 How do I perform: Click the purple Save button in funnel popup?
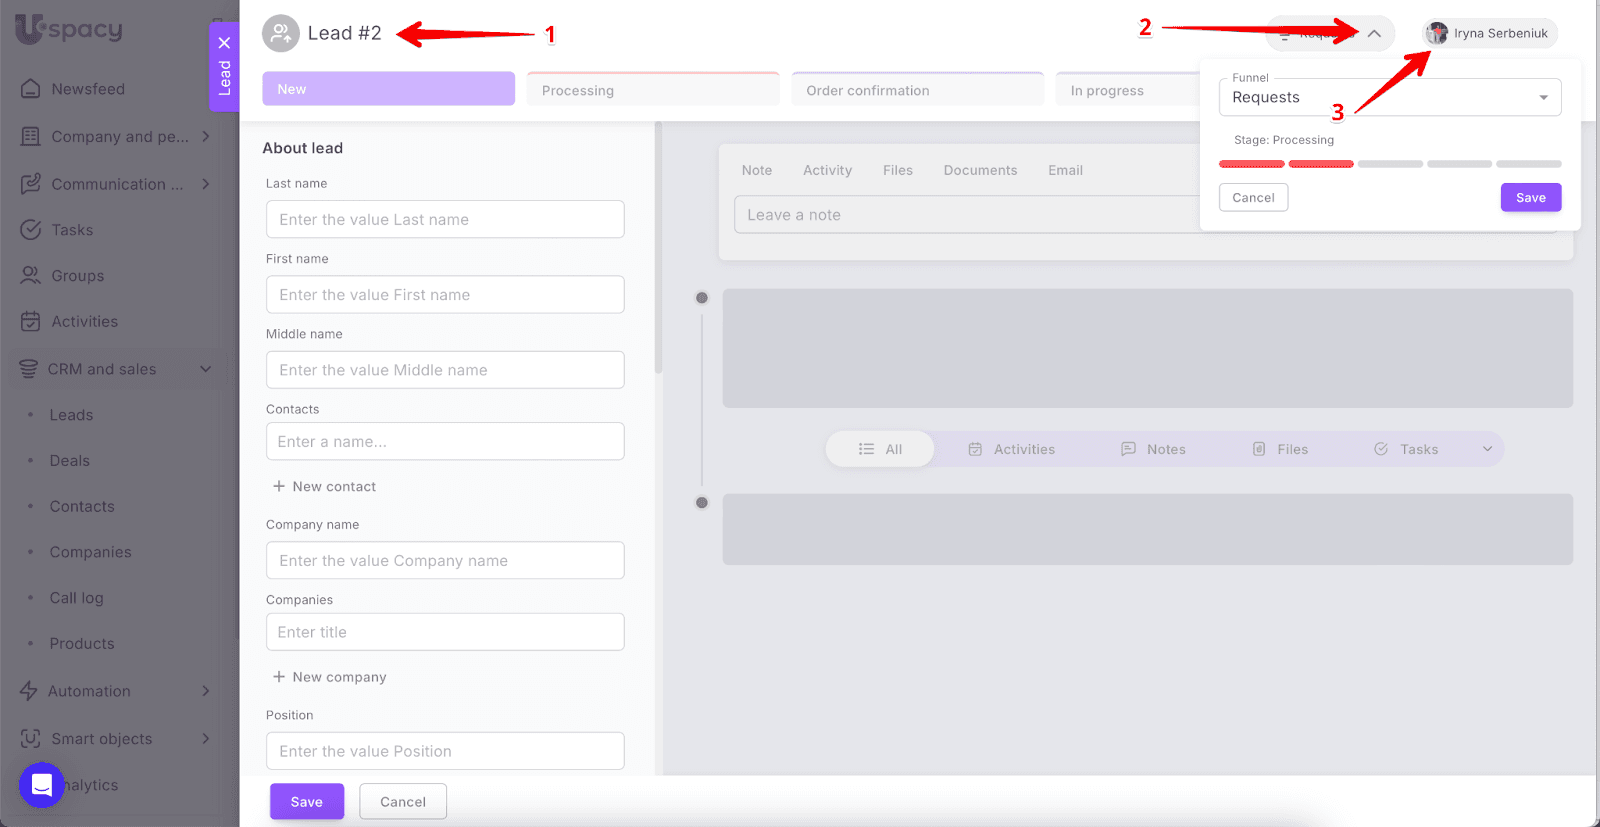pos(1530,198)
